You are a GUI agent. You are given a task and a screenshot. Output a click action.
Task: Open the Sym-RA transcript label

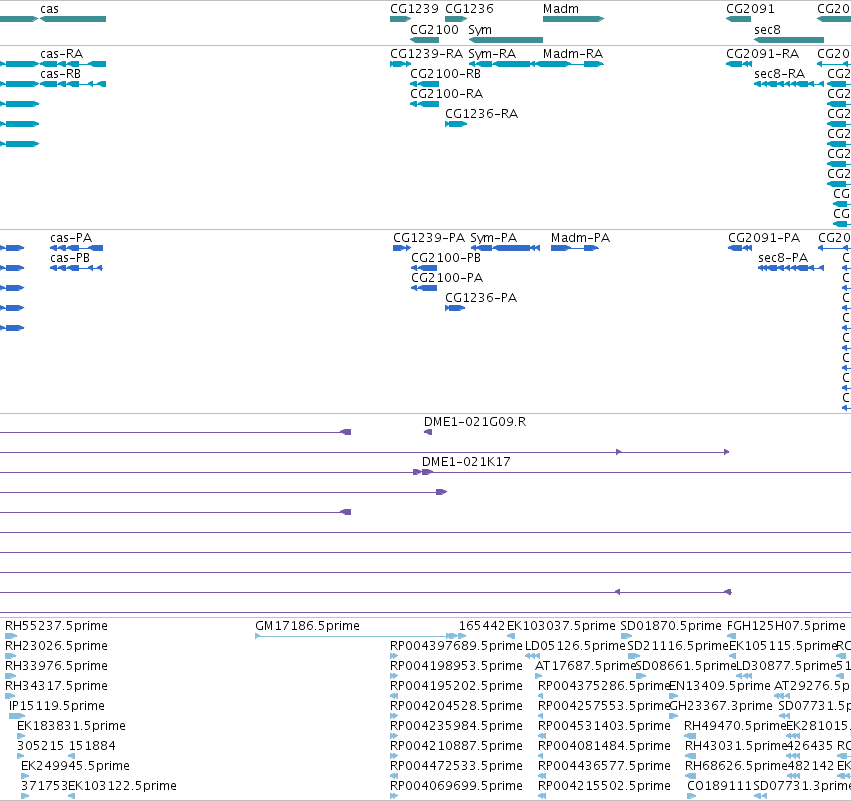[492, 54]
